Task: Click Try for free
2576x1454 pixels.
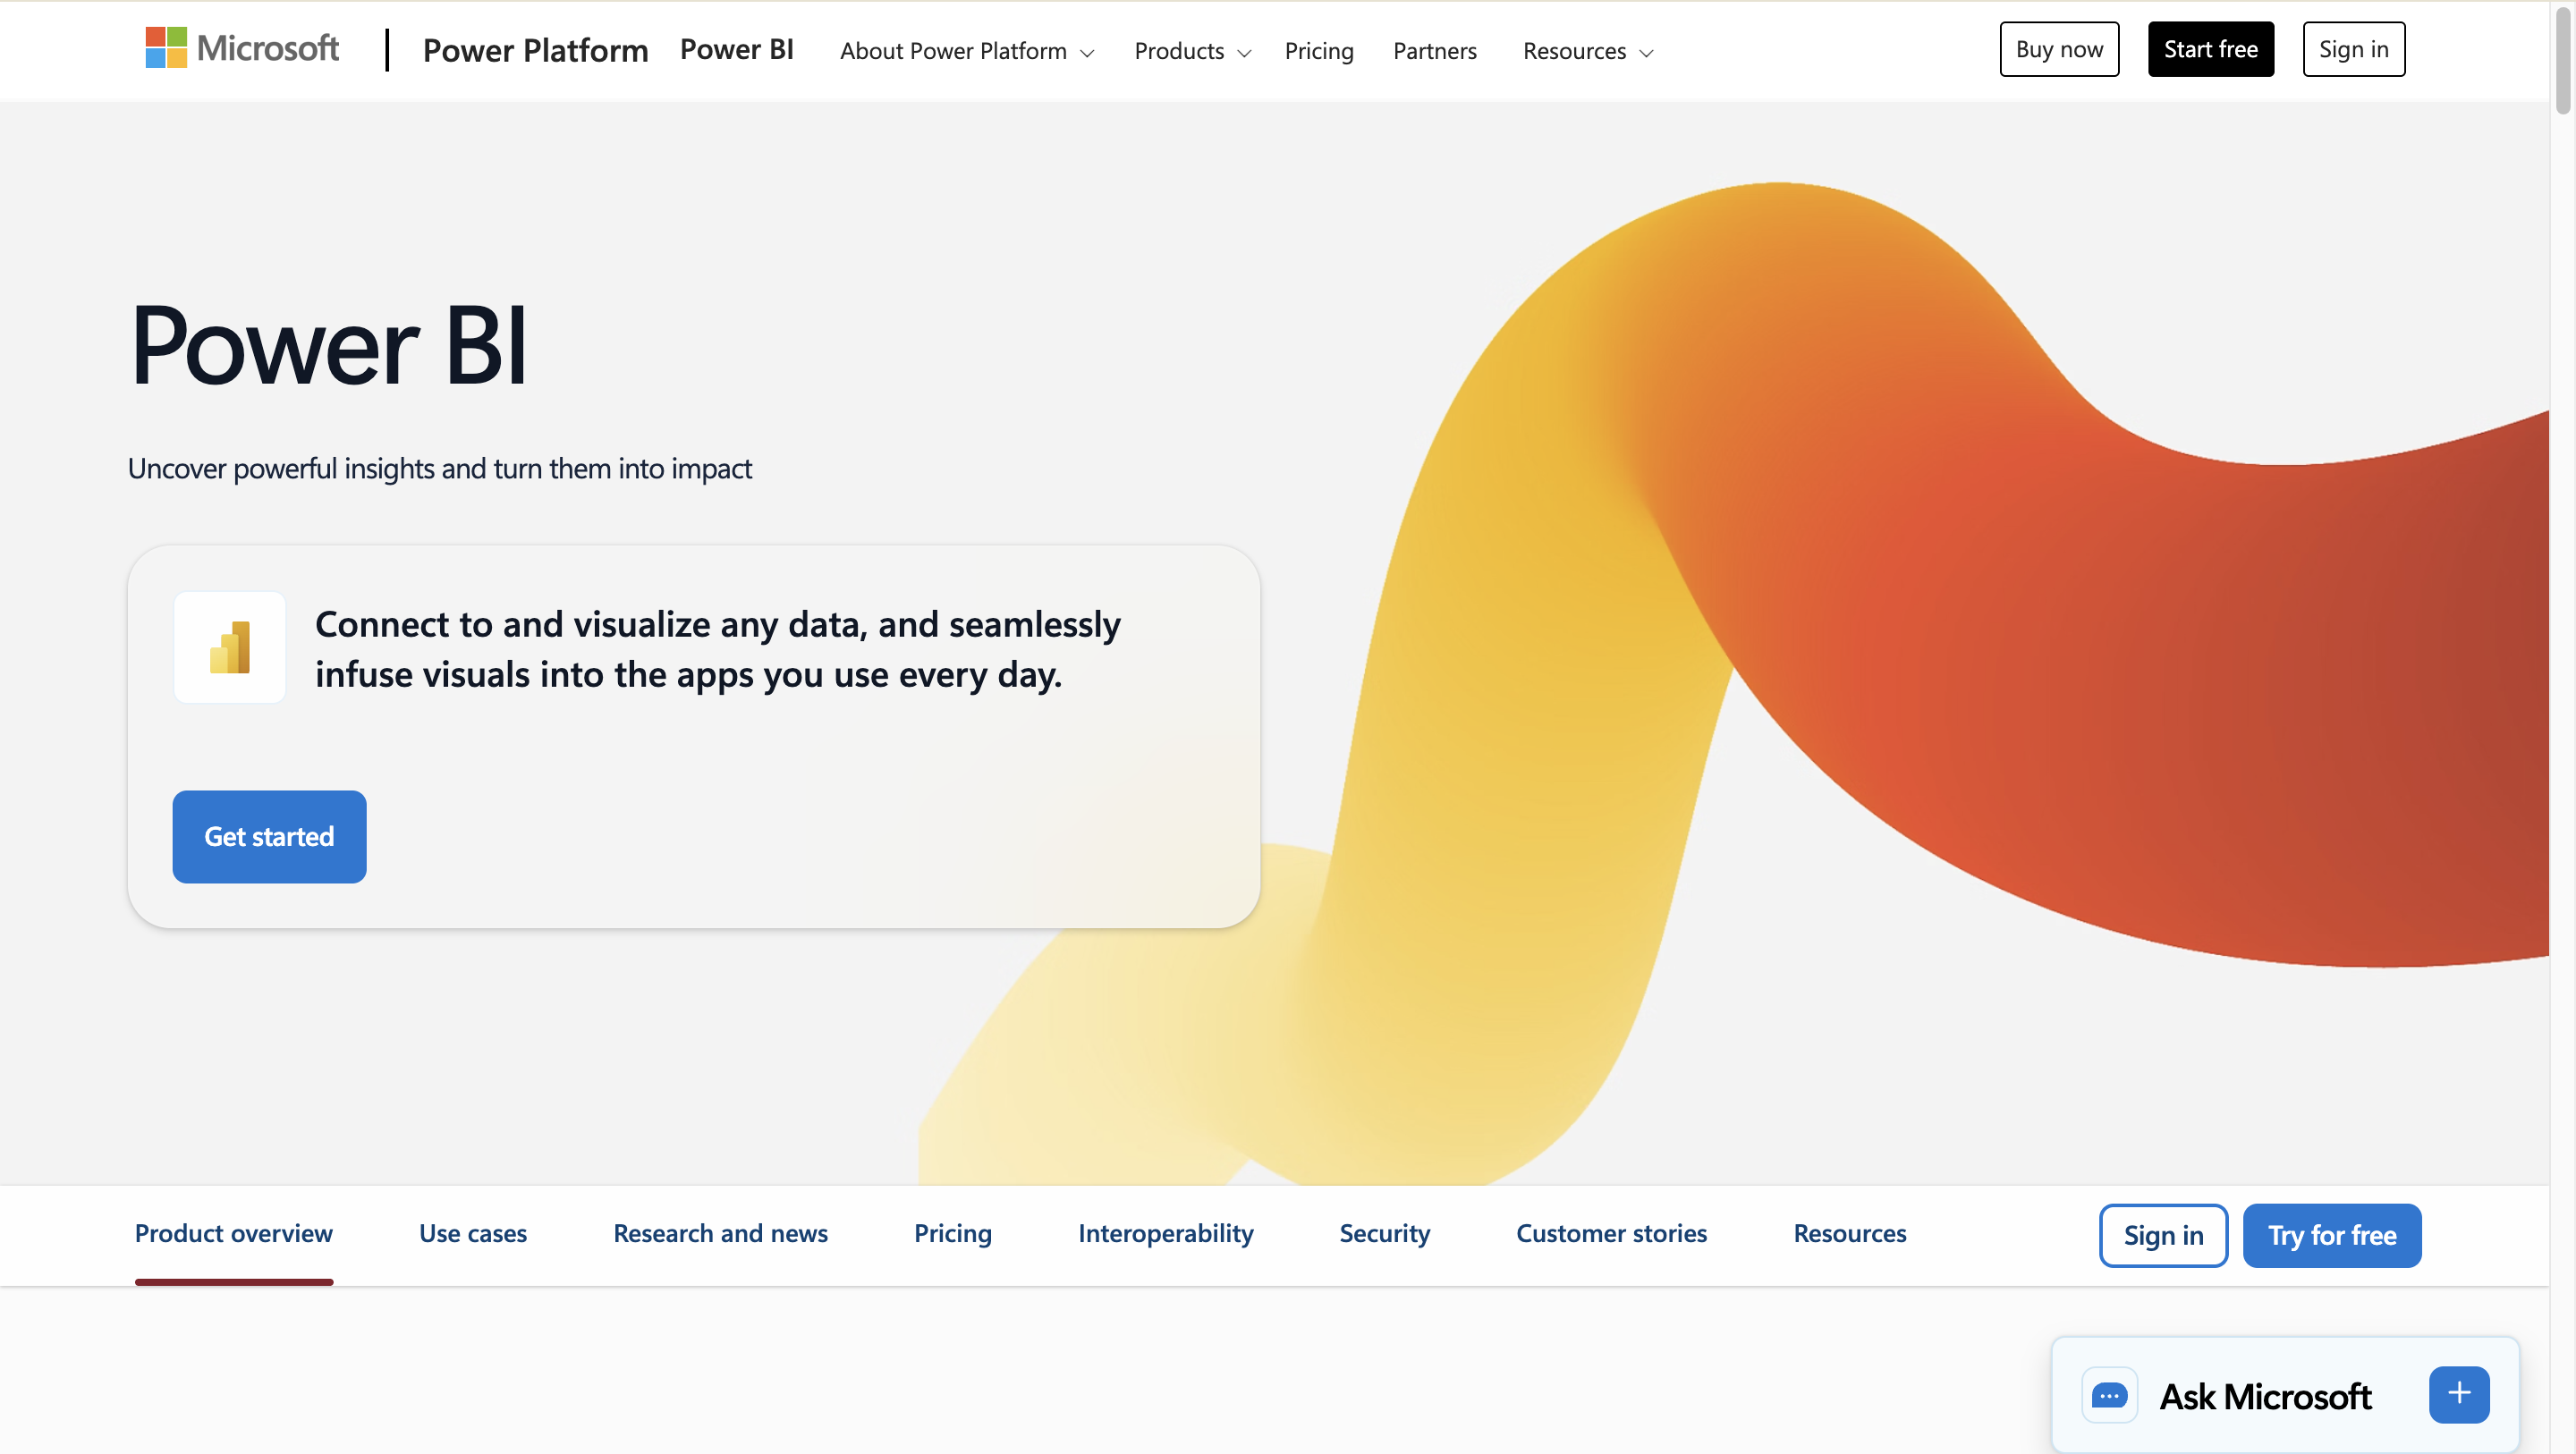Action: click(2332, 1235)
